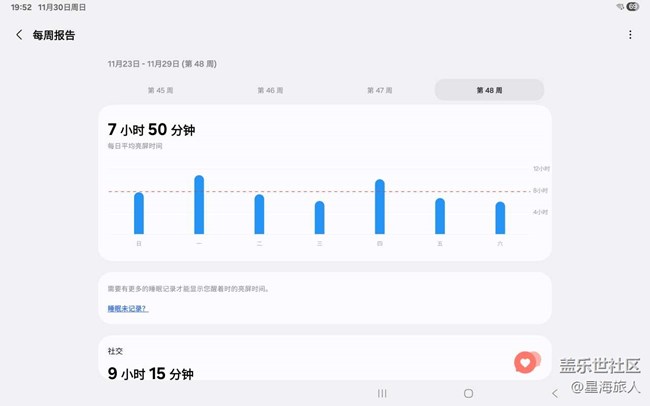Select the Thursday (四) bar in chart
650x406 pixels.
click(x=380, y=207)
